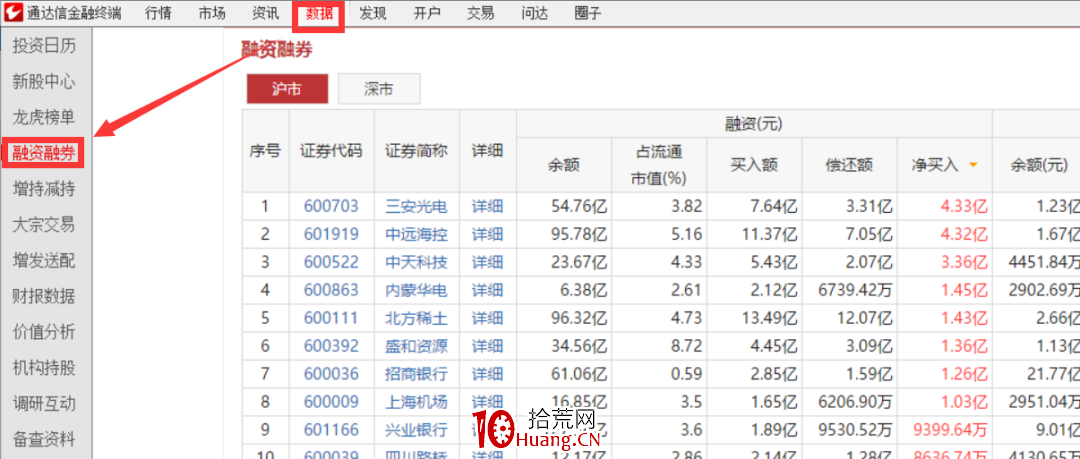Viewport: 1080px width, 459px height.
Task: Open the 交易 menu
Action: tap(480, 13)
